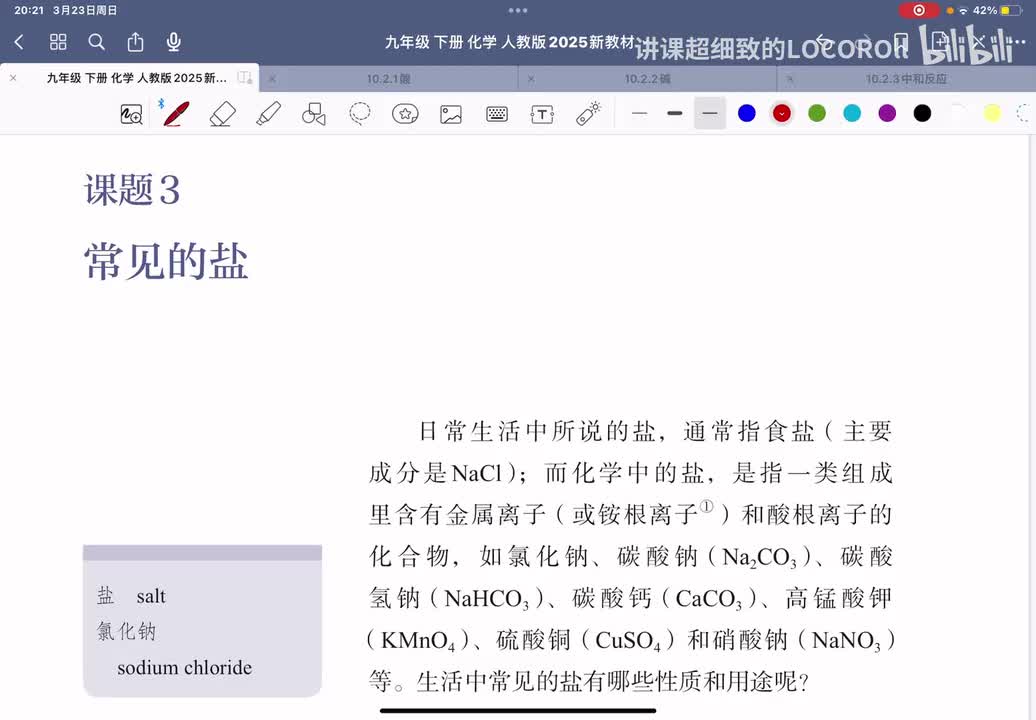Pick the white pen color

957,114
